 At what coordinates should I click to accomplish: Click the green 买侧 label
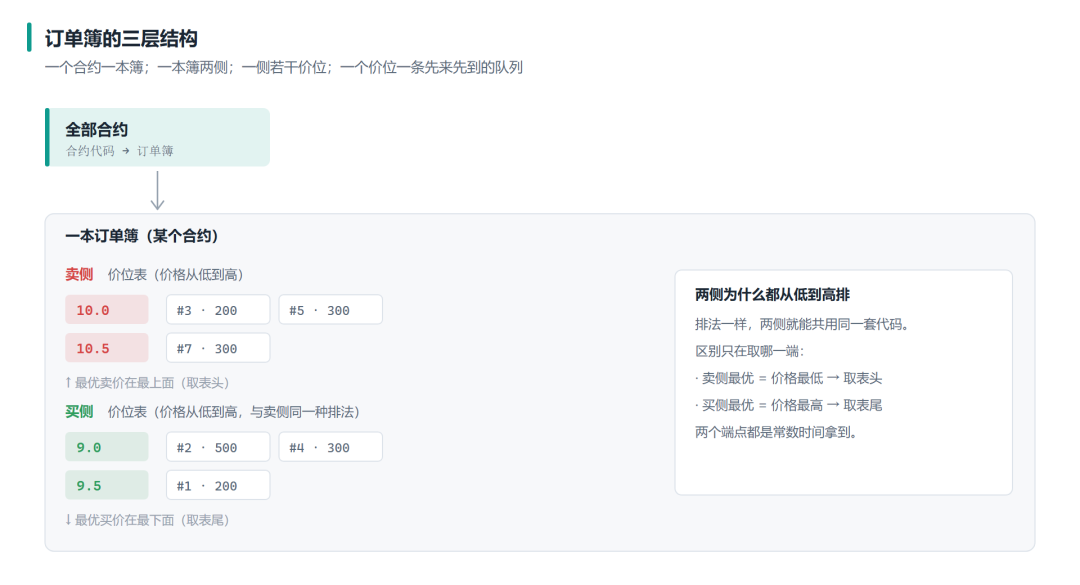click(79, 411)
